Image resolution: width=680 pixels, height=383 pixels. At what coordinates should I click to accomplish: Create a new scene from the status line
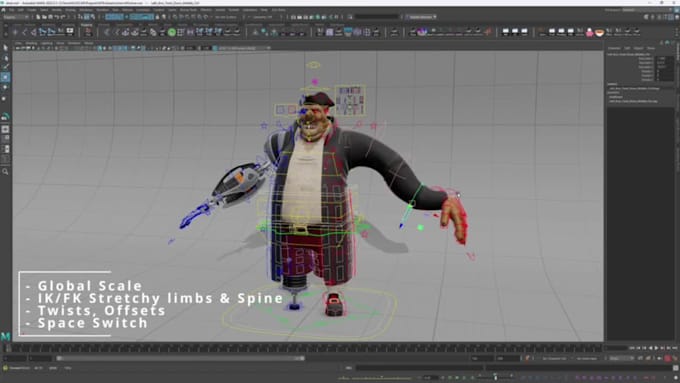click(x=39, y=17)
